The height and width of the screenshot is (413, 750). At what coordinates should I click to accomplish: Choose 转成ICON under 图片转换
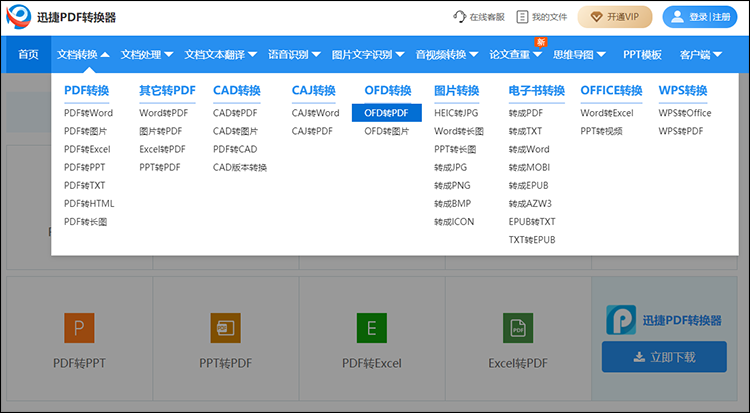click(x=454, y=222)
